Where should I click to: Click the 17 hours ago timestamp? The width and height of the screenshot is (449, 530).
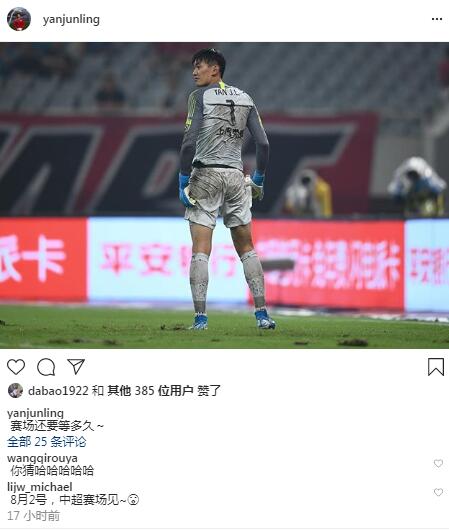click(33, 516)
